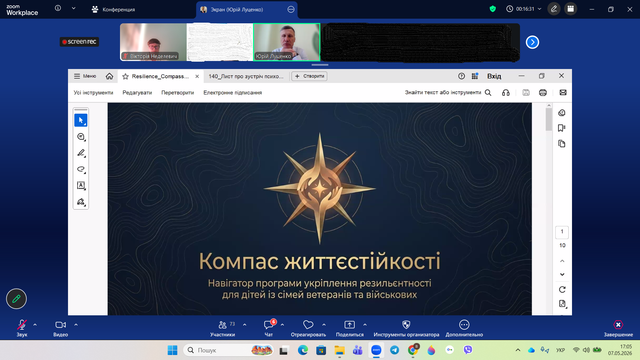Click Створити new tab button
640x360 pixels.
click(309, 76)
